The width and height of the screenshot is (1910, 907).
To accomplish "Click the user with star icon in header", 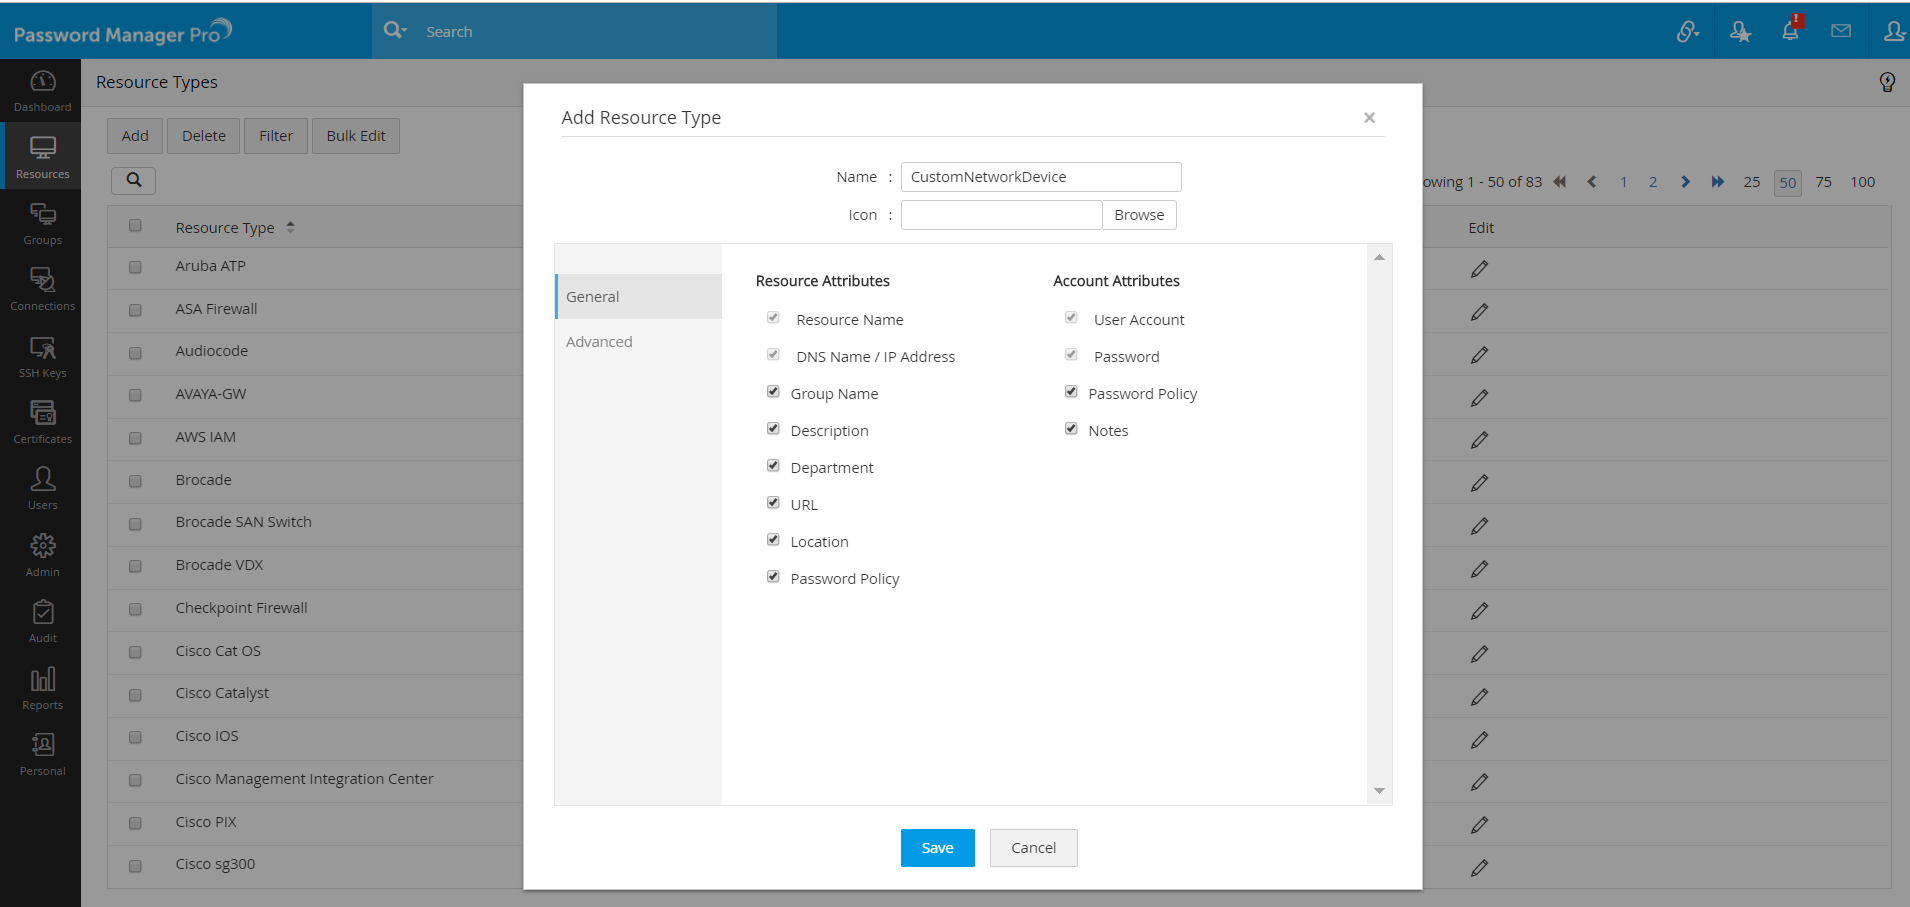I will click(1740, 32).
